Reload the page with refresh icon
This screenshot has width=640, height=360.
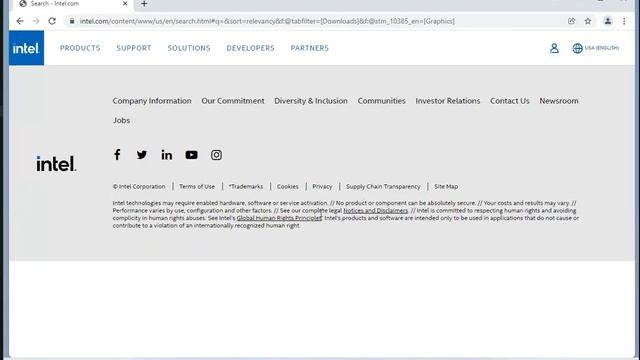click(52, 21)
